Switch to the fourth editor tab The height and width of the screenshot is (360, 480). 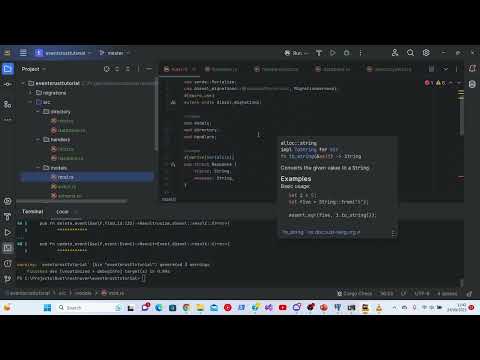[x=333, y=69]
